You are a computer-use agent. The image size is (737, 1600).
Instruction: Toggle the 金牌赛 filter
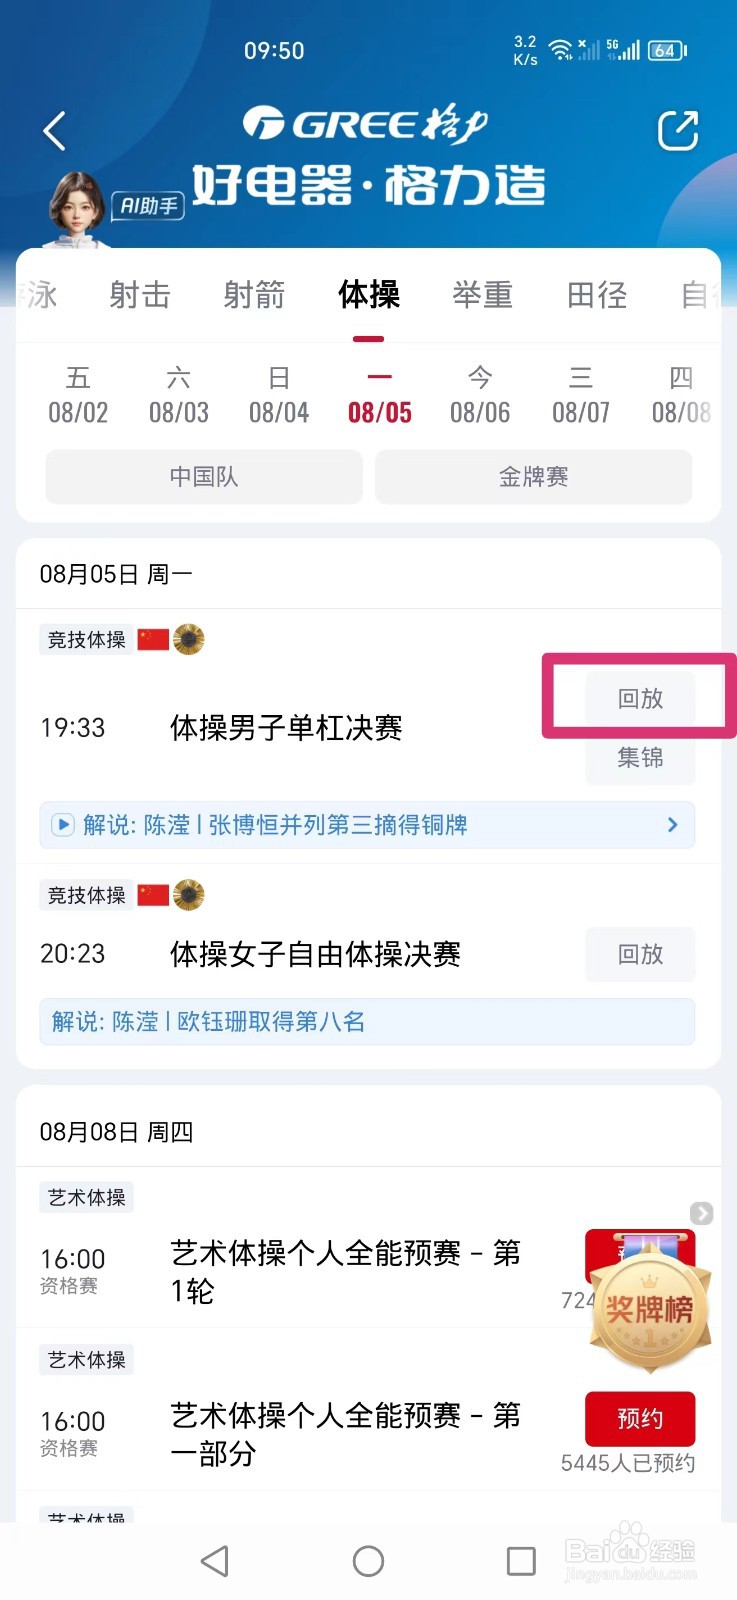[x=533, y=477]
